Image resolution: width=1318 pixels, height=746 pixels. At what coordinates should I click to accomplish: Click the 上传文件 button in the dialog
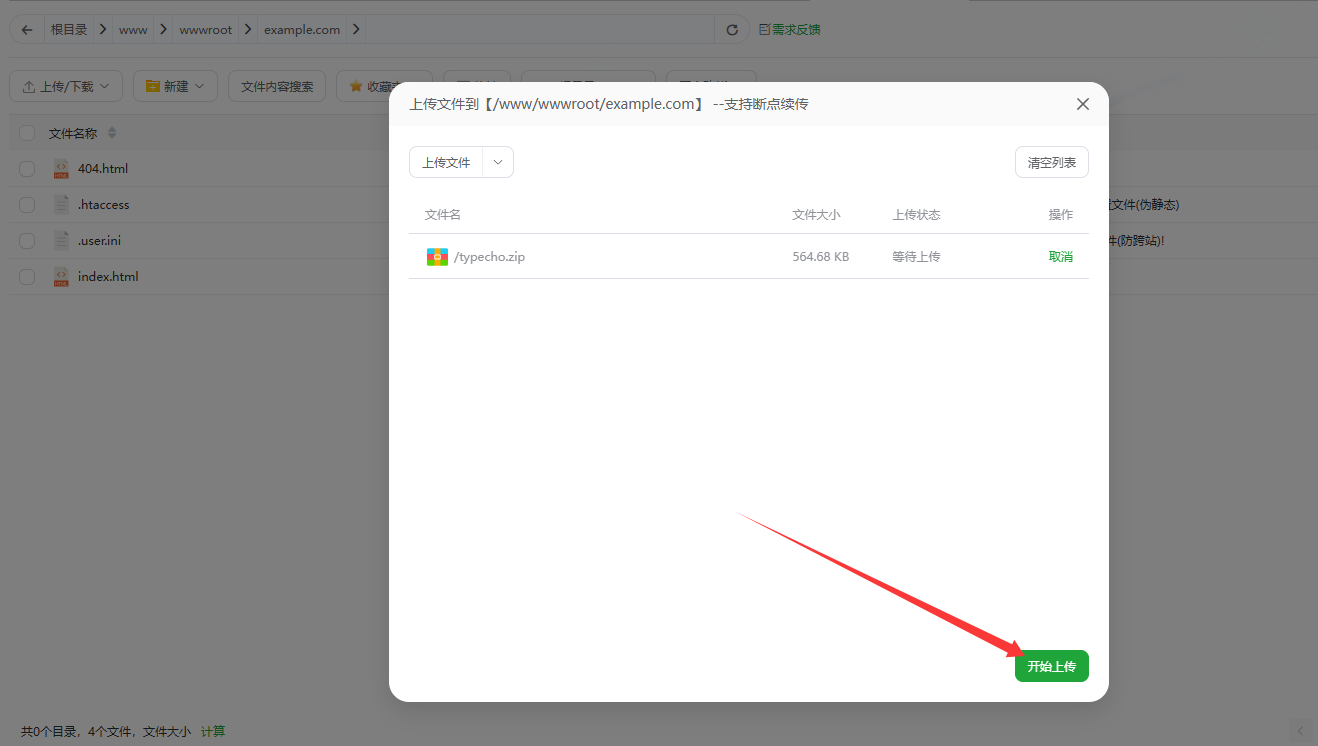tap(446, 162)
